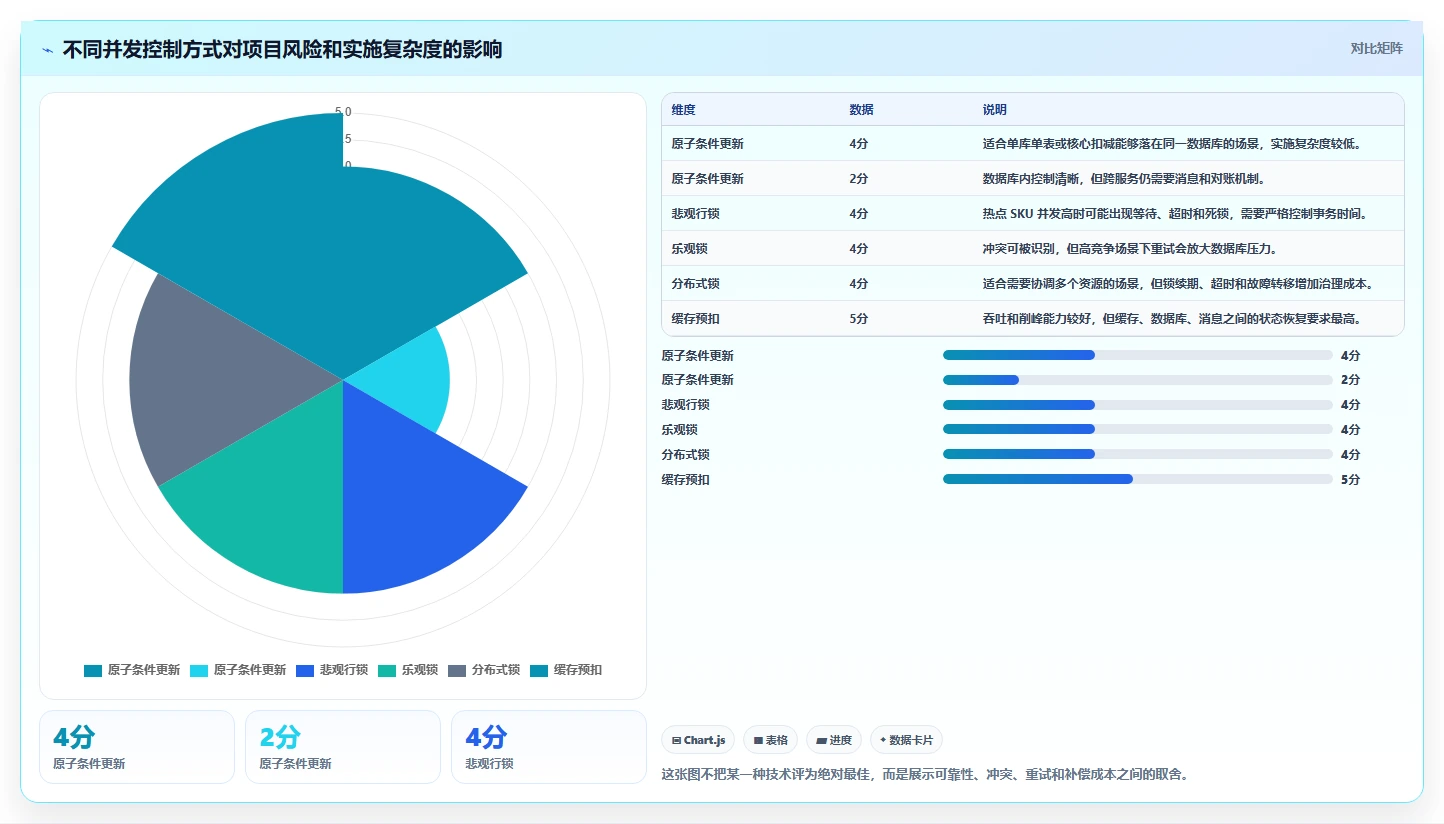Toggle the cyan 原子条件更新 legend entry
The width and height of the screenshot is (1444, 824).
(238, 670)
